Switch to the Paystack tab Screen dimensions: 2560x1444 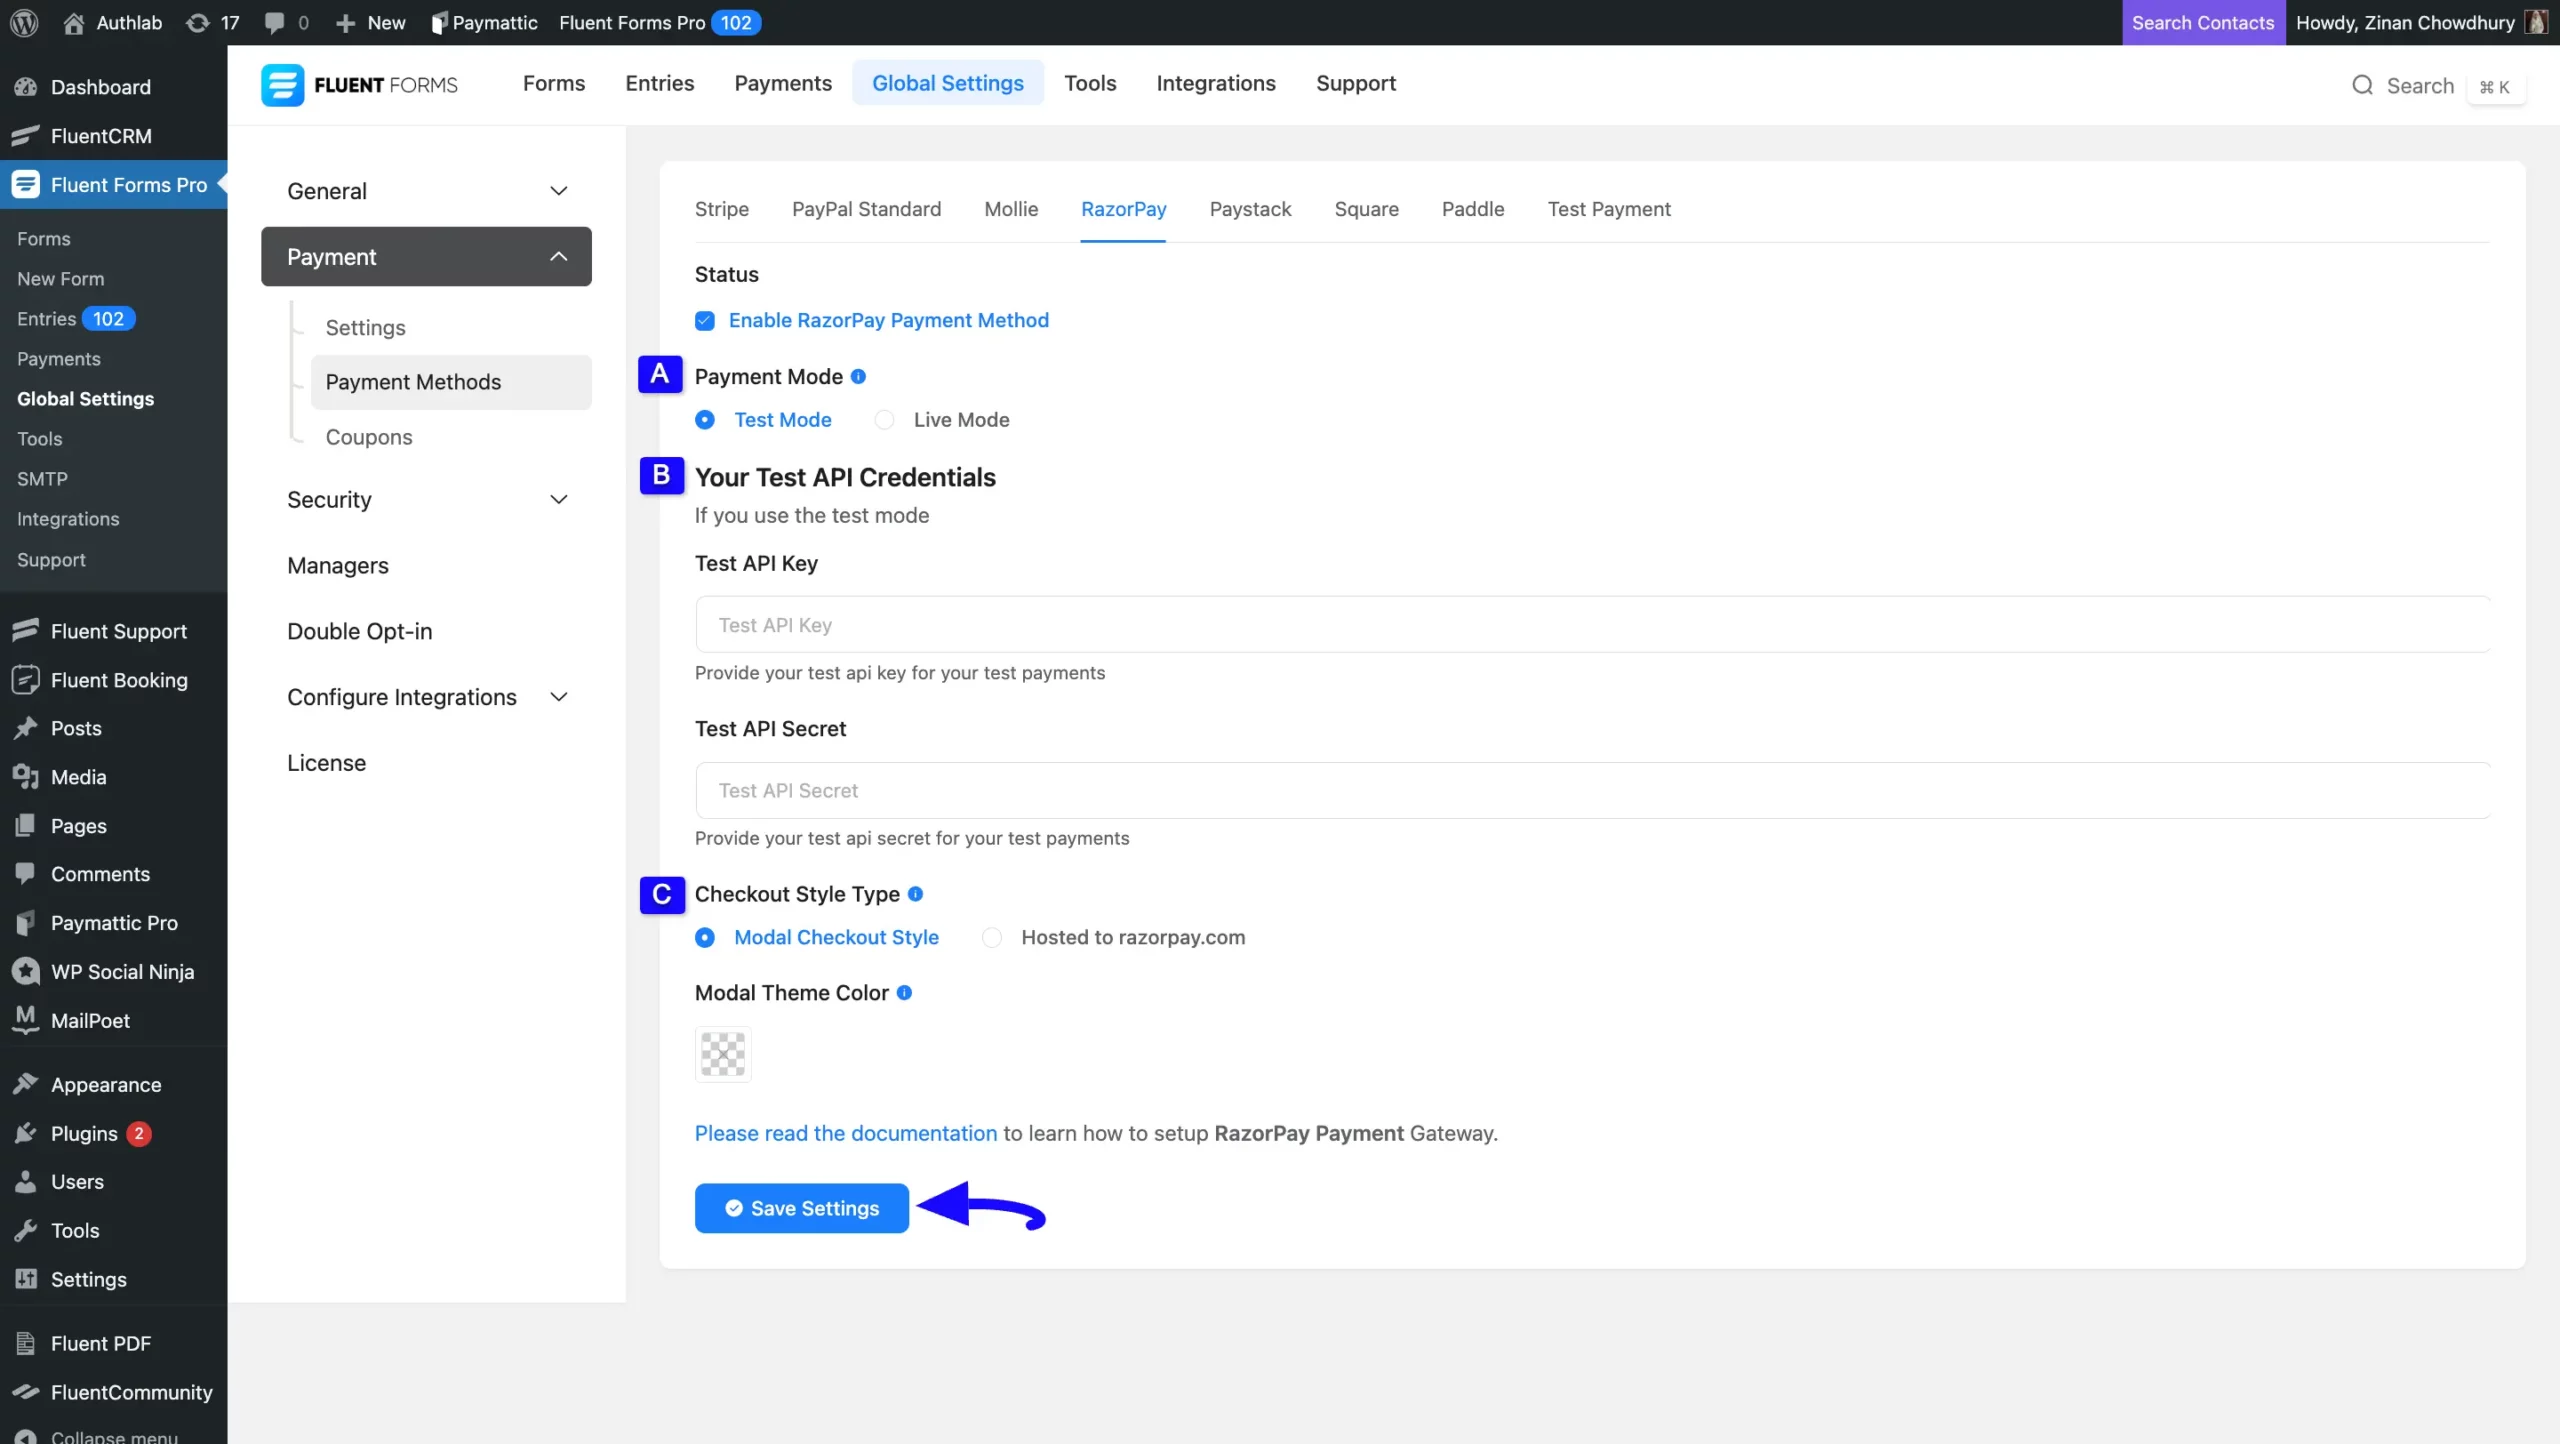tap(1250, 209)
